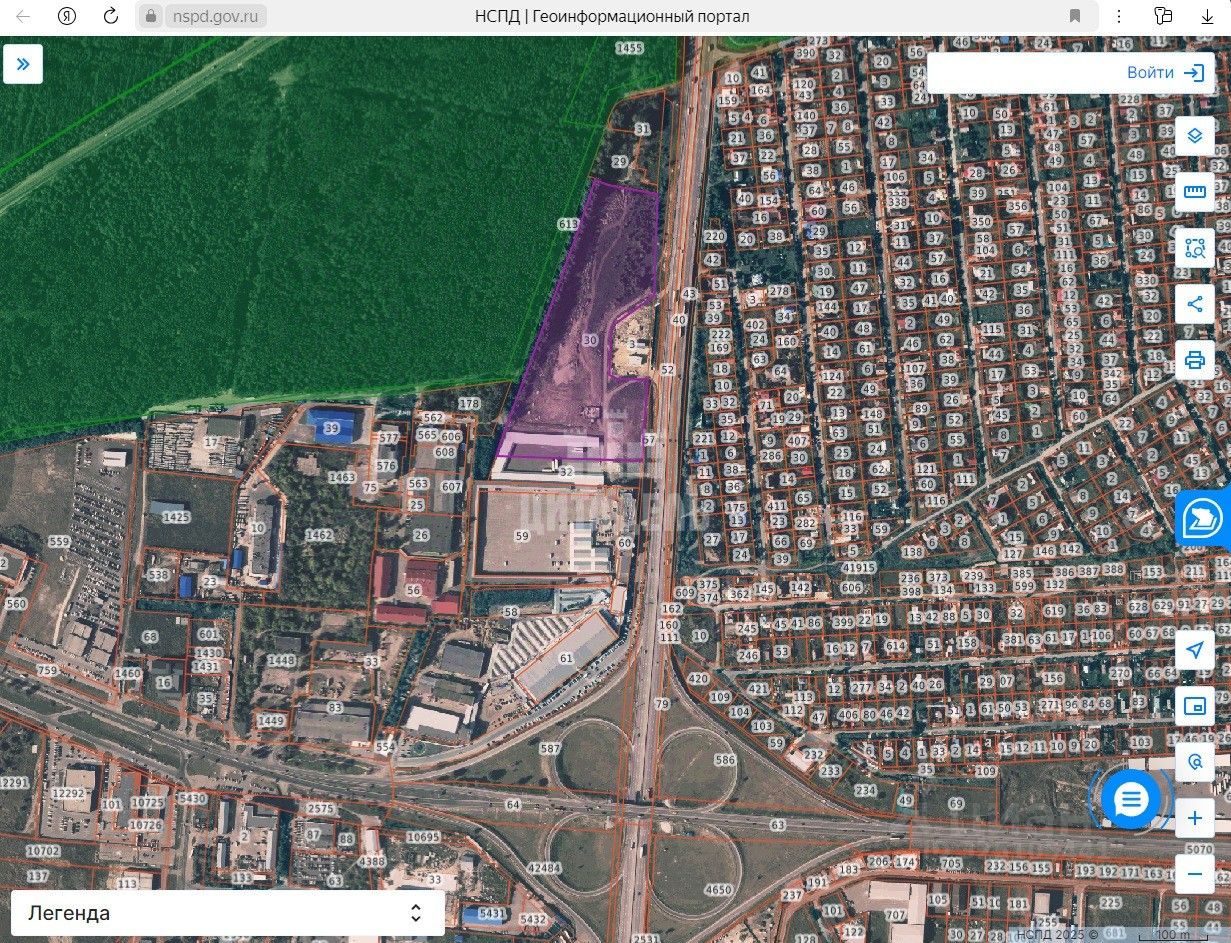Click the circular map search tool icon
This screenshot has width=1231, height=943.
point(1194,762)
